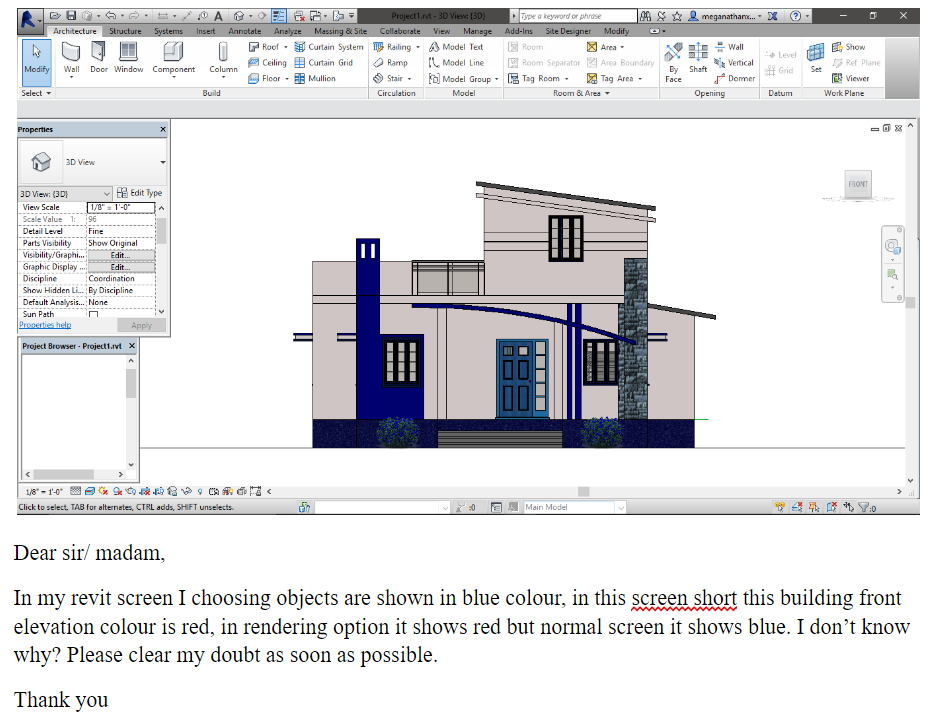The width and height of the screenshot is (932, 718).
Task: Close the Properties panel
Action: point(163,129)
